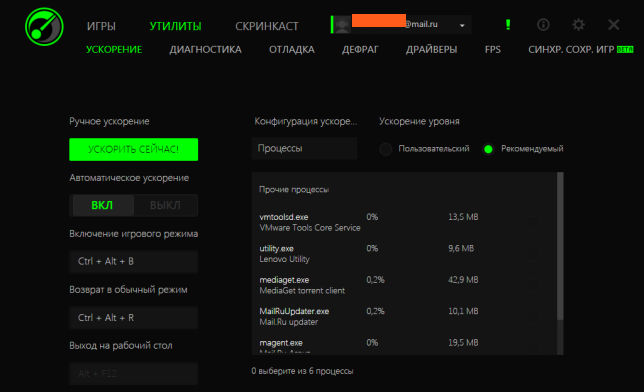Turn auto boost on with ВКЛ

(x=102, y=205)
